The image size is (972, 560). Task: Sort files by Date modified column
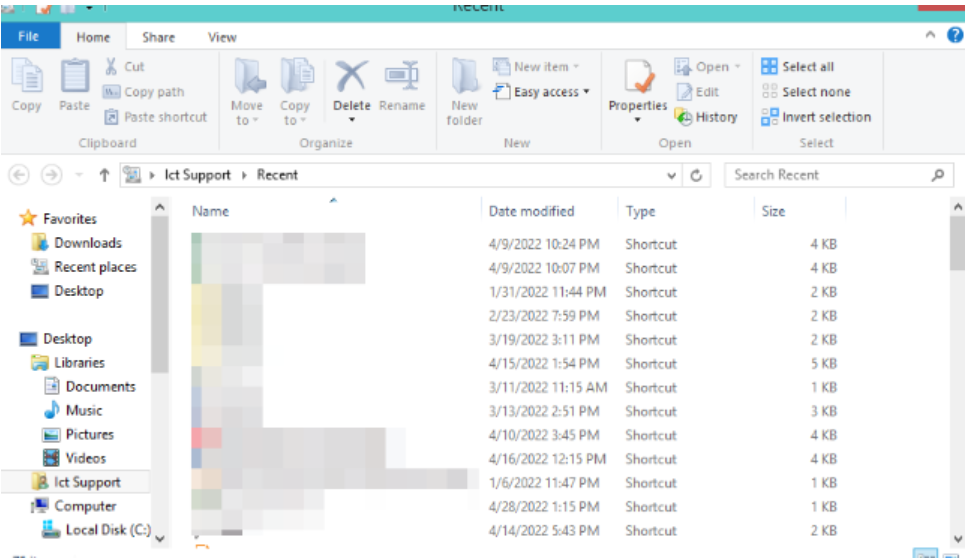[531, 211]
